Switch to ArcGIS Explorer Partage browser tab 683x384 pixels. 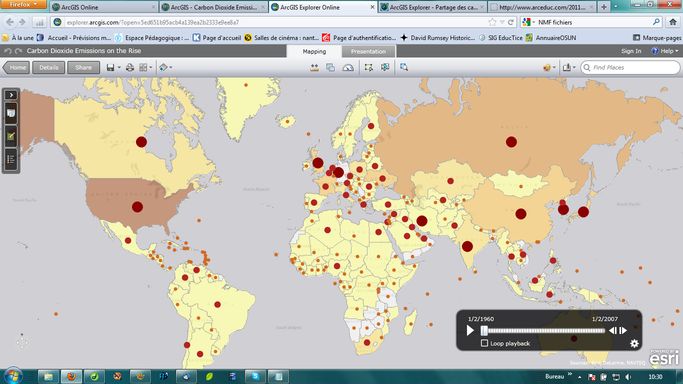pyautogui.click(x=433, y=7)
